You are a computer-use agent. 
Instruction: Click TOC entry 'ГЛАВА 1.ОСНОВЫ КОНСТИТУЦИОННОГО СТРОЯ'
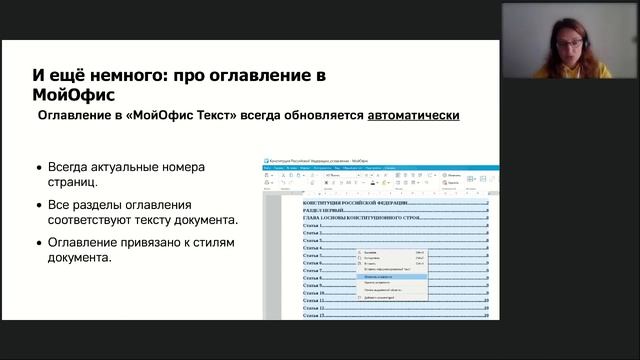pyautogui.click(x=396, y=218)
